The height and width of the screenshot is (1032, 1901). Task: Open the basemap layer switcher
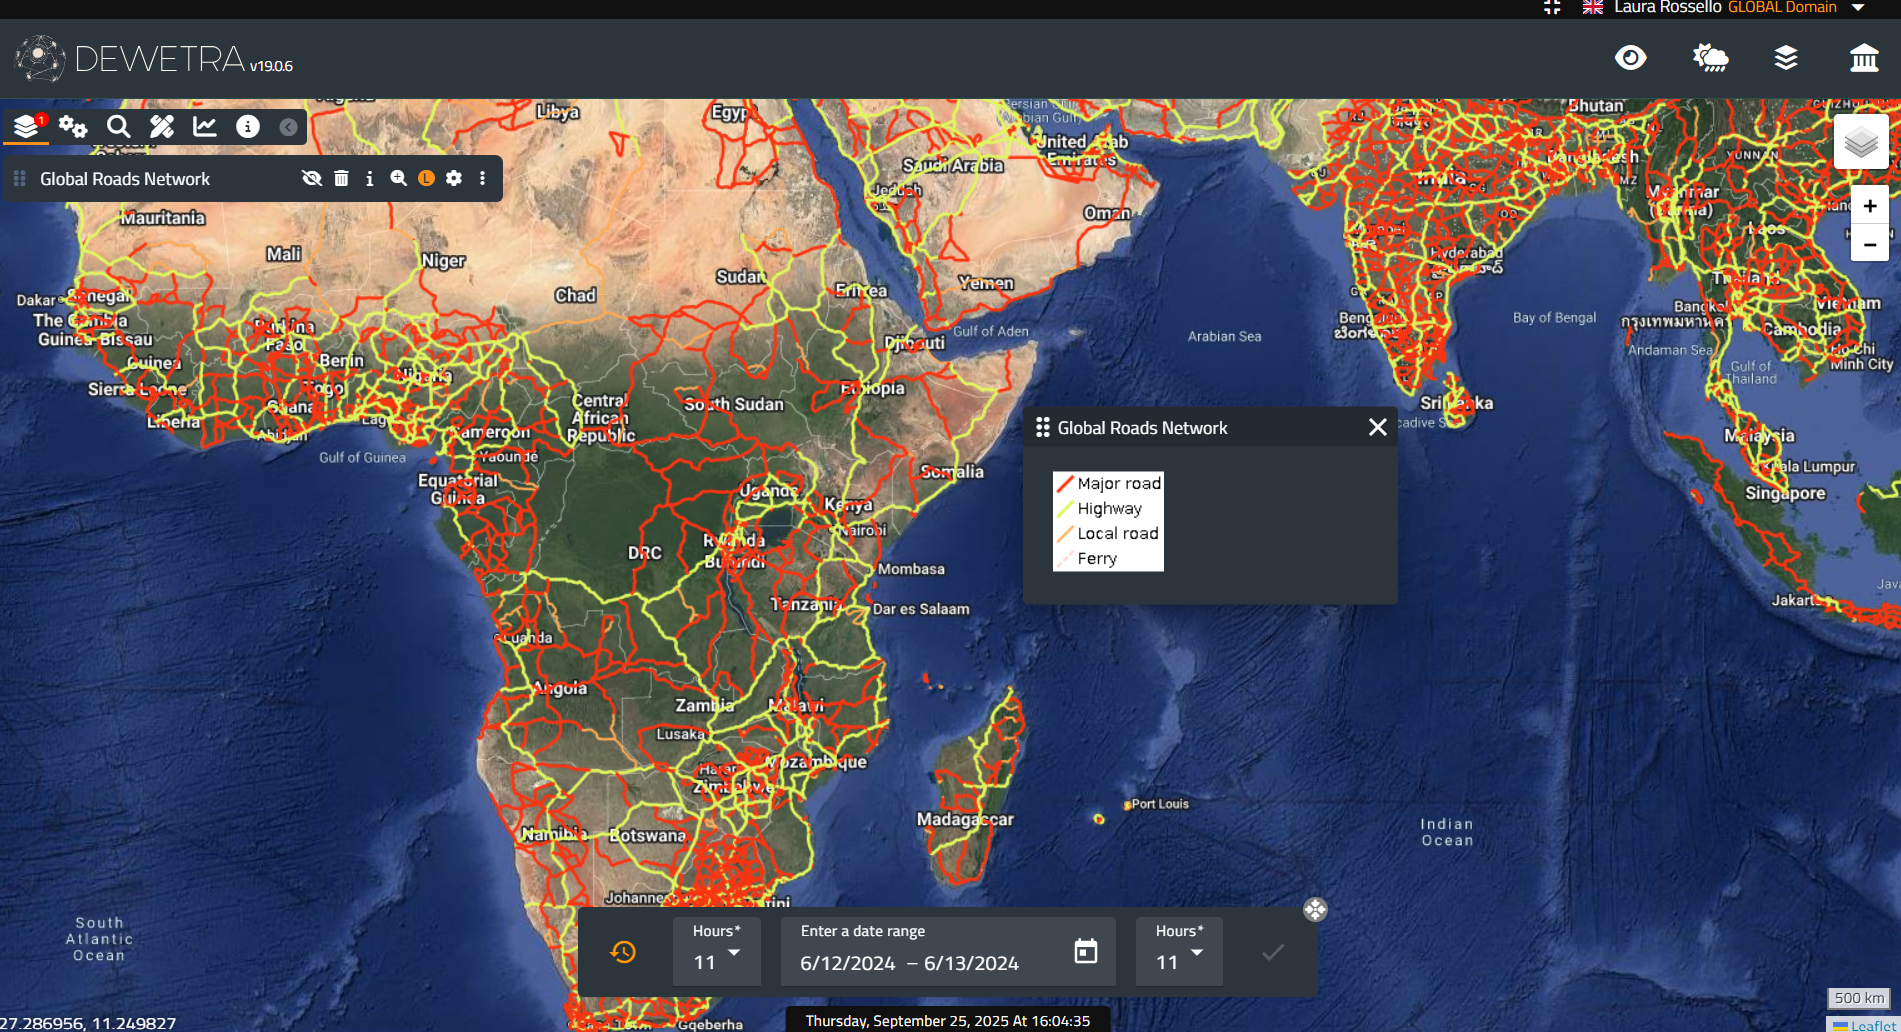coord(1860,142)
